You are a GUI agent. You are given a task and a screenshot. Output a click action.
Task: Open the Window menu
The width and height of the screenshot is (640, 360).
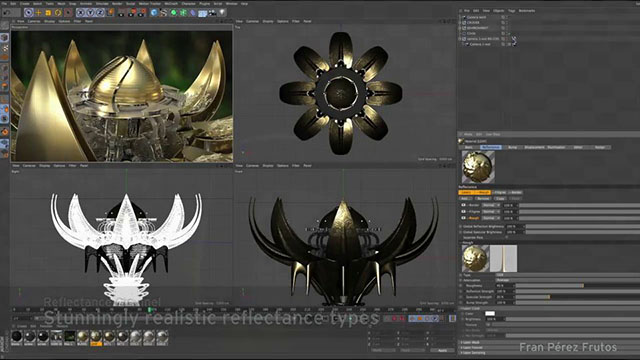point(231,4)
